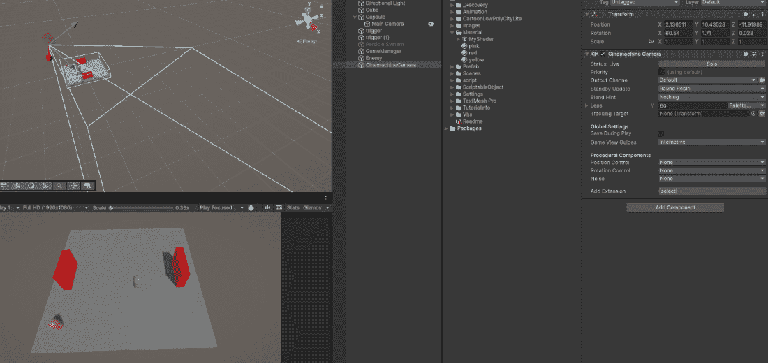768x363 pixels.
Task: Open the Full HD resolution dropdown
Action: click(55, 208)
